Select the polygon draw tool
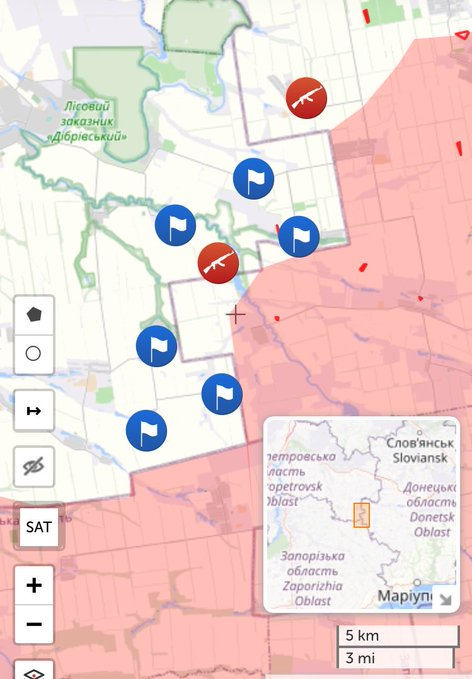The image size is (472, 679). click(x=34, y=314)
